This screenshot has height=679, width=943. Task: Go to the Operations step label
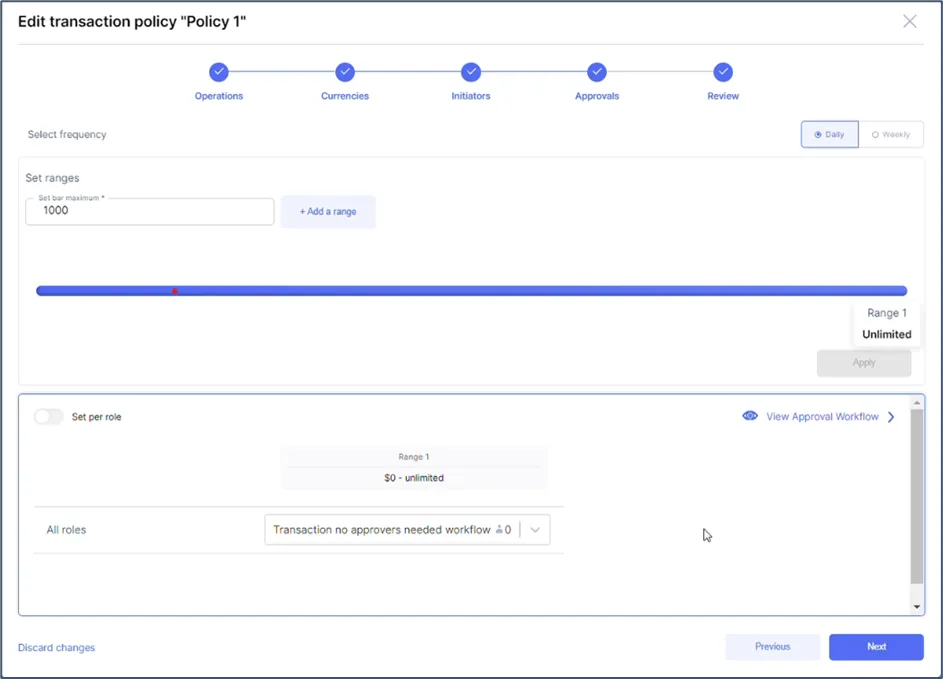(x=219, y=96)
